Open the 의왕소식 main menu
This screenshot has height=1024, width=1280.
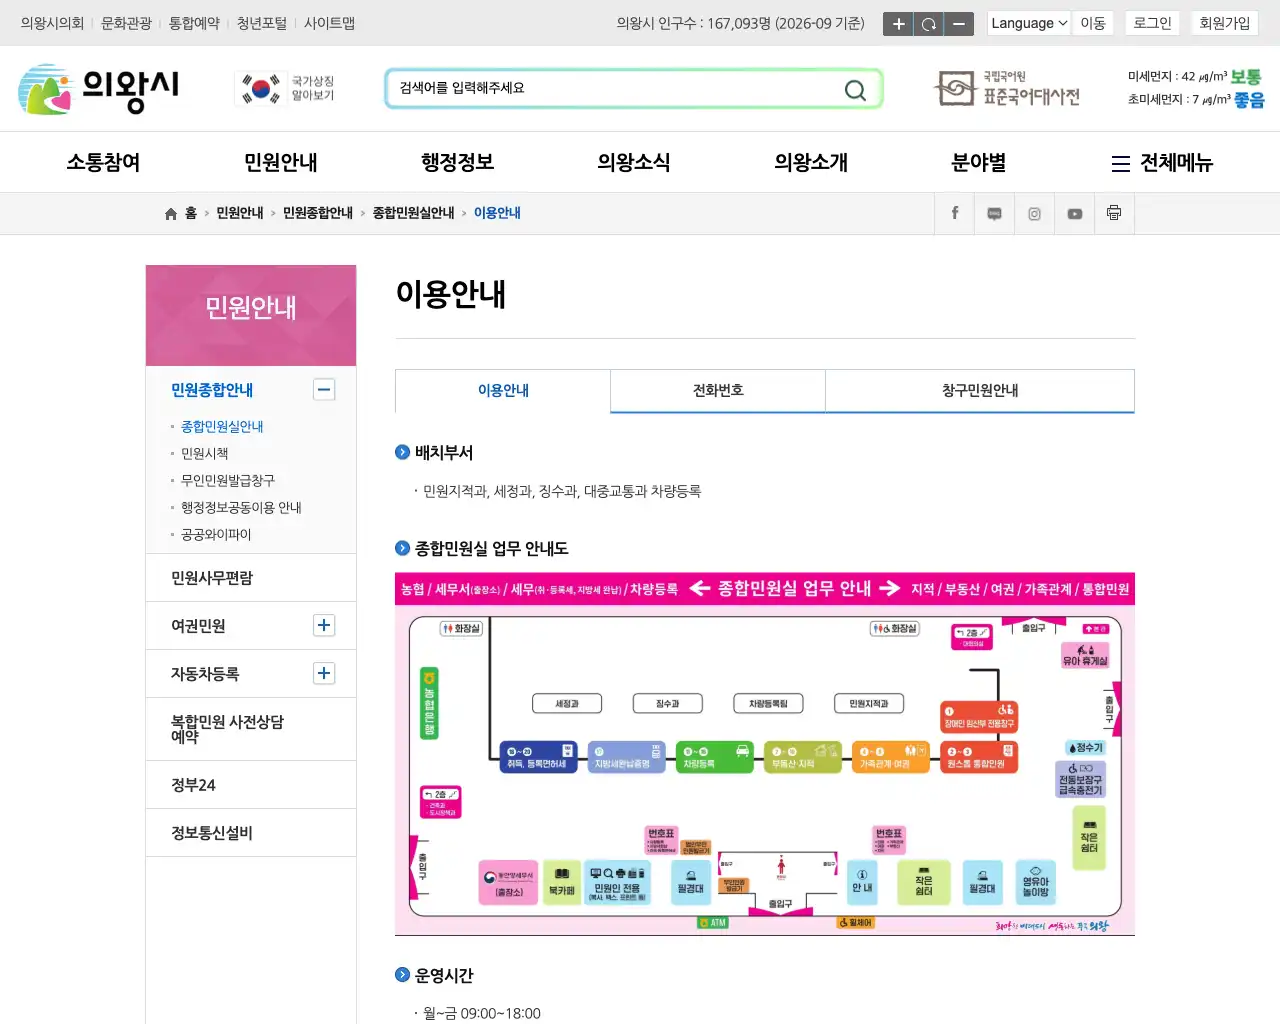point(634,162)
